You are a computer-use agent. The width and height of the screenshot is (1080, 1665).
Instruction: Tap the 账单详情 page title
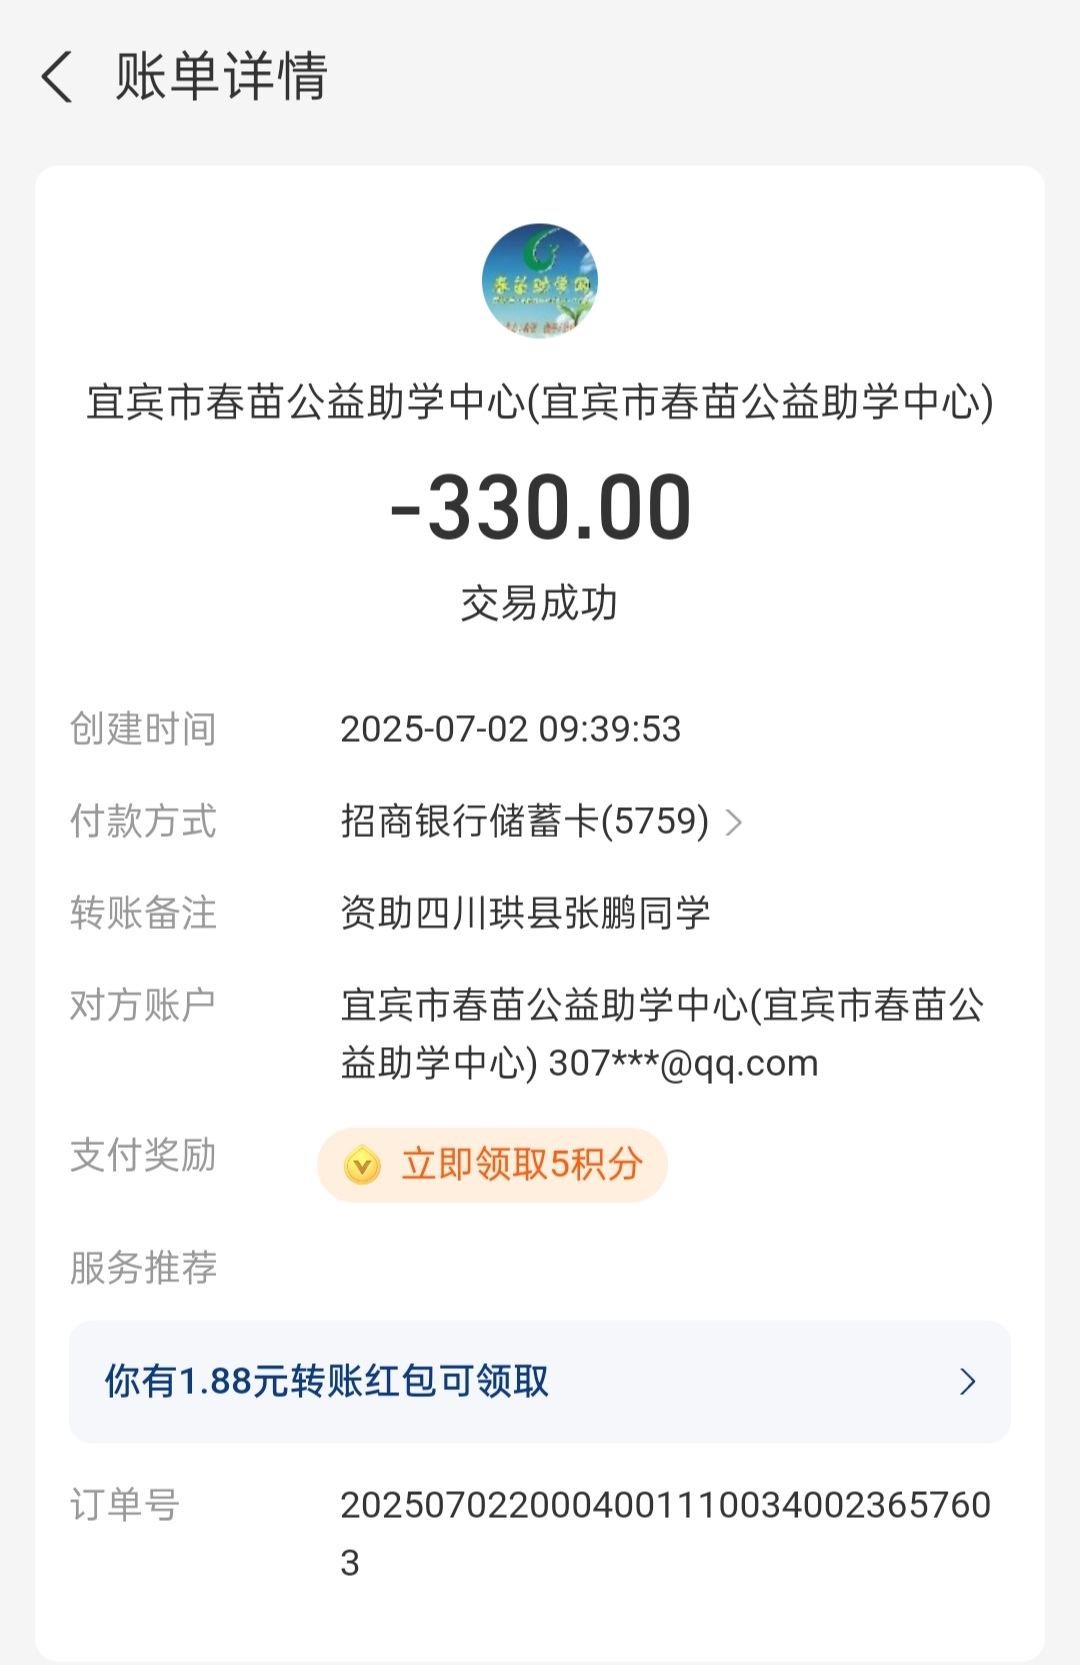click(x=222, y=77)
